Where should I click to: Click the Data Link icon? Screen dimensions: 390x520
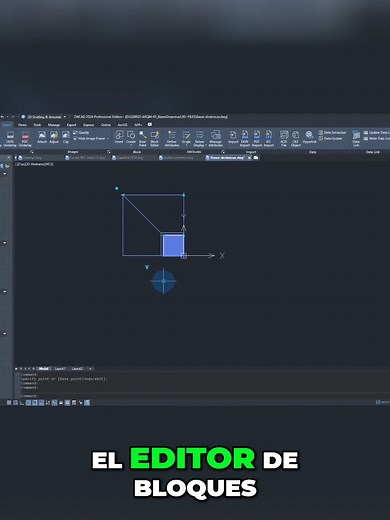tap(356, 139)
